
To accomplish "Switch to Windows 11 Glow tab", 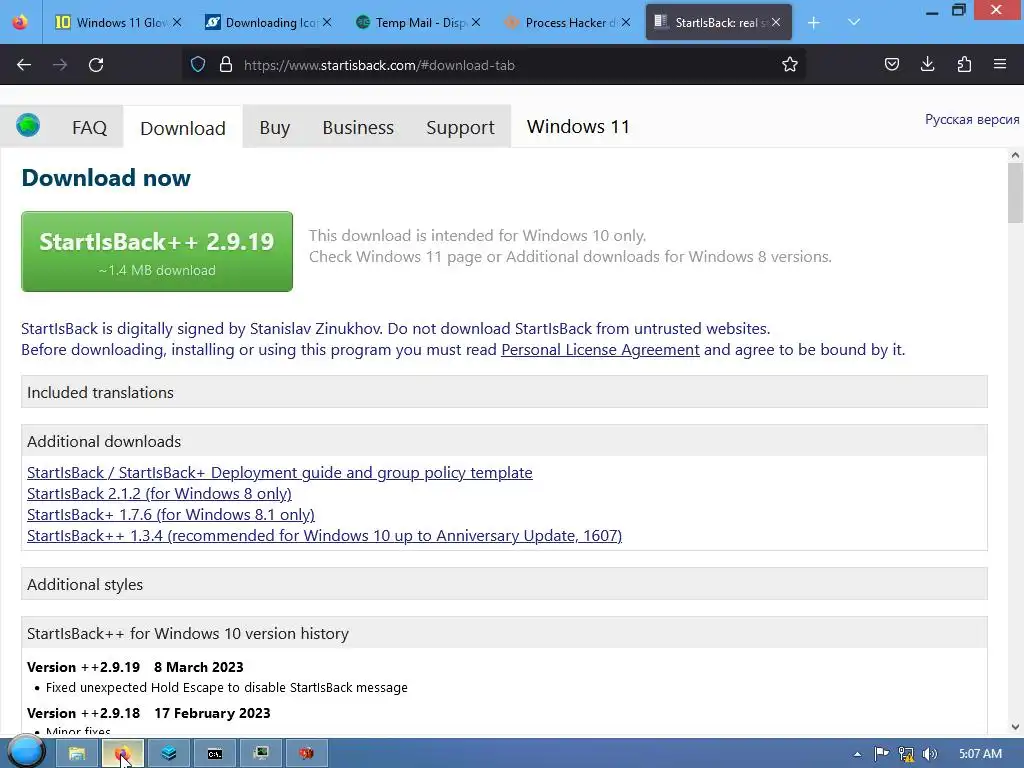I will pyautogui.click(x=112, y=22).
